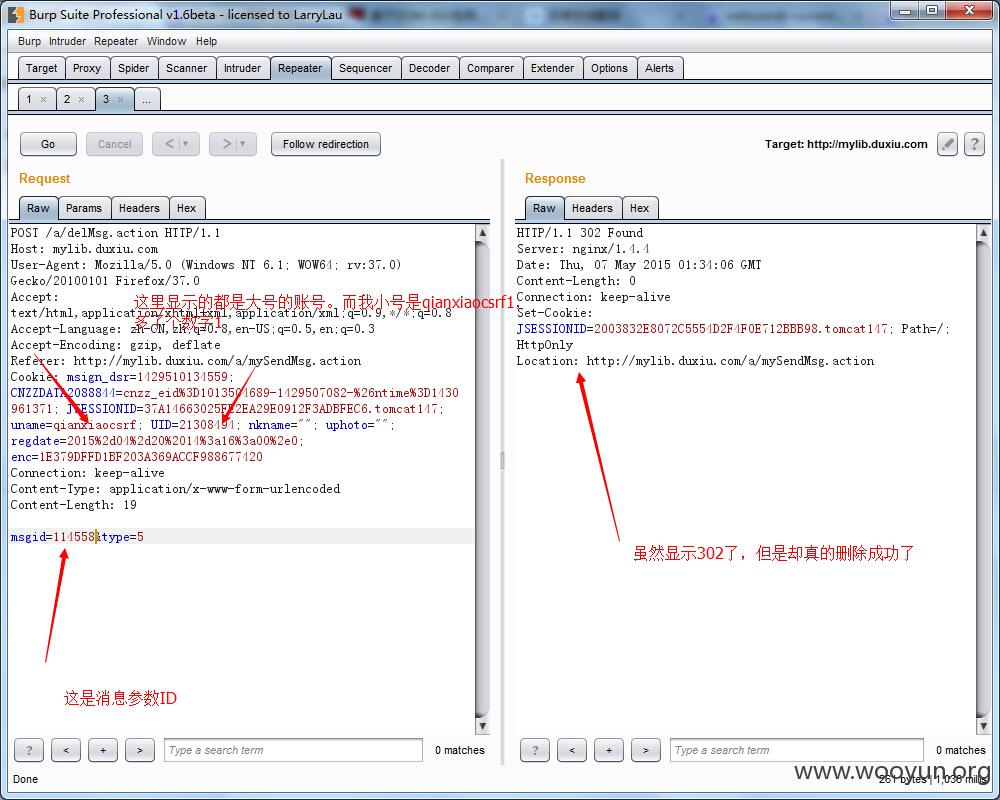The image size is (1000, 800).
Task: Click the Follow redirection button
Action: coord(326,144)
